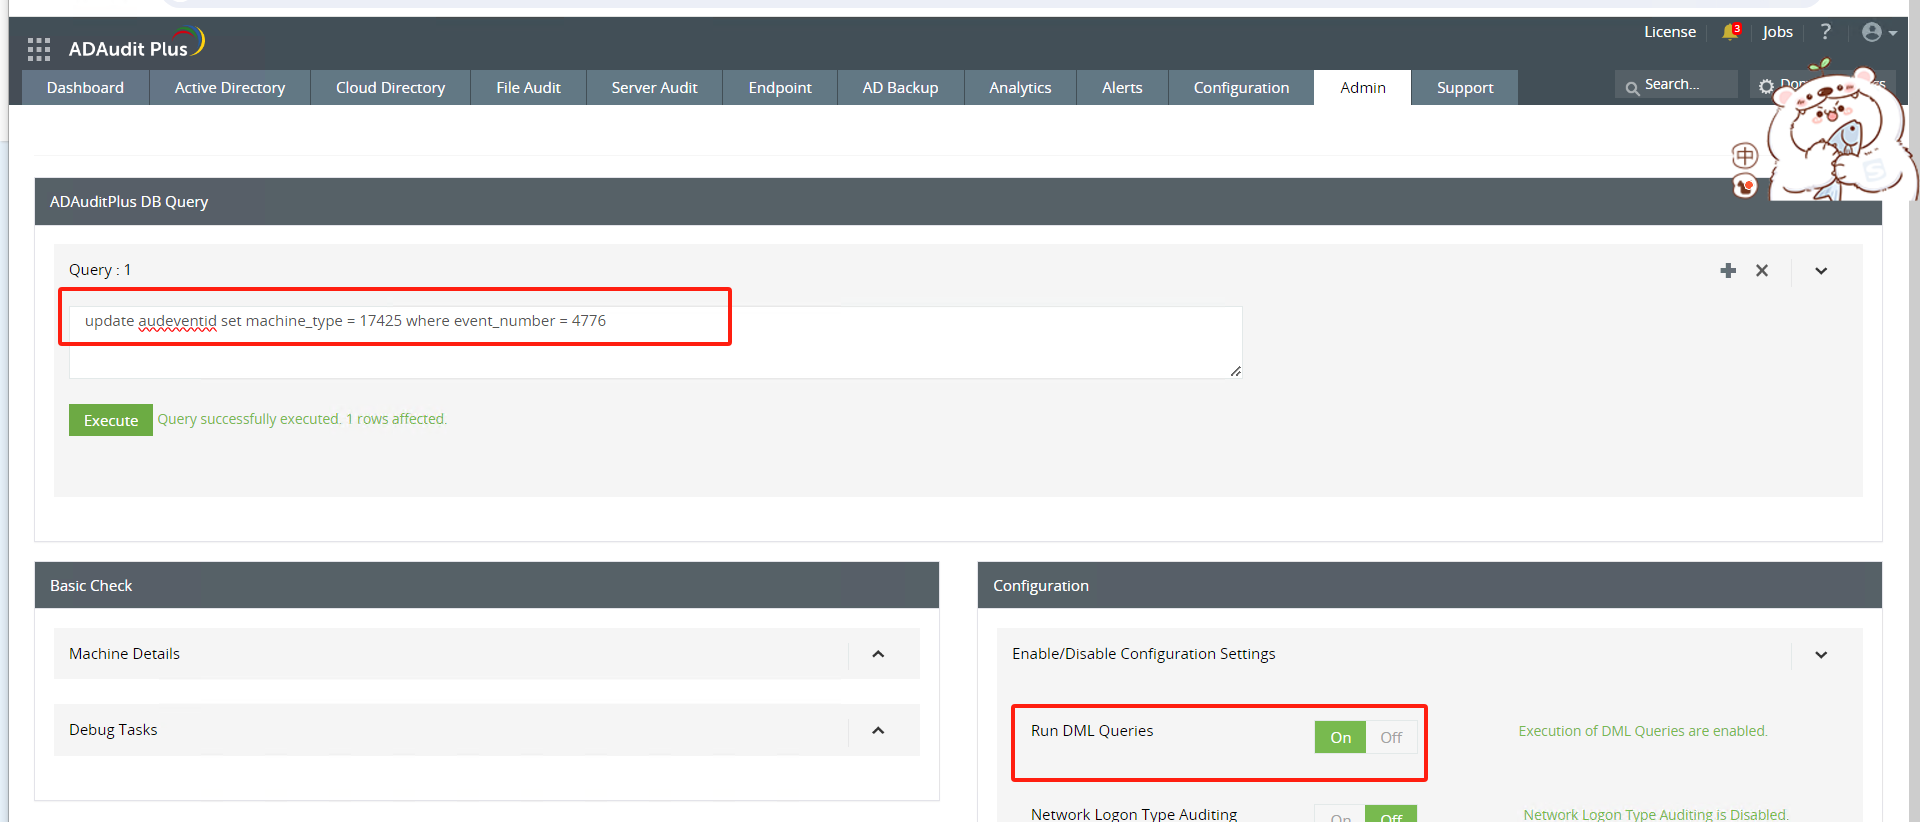Go to the Analytics tab
The image size is (1920, 822).
(x=1020, y=87)
